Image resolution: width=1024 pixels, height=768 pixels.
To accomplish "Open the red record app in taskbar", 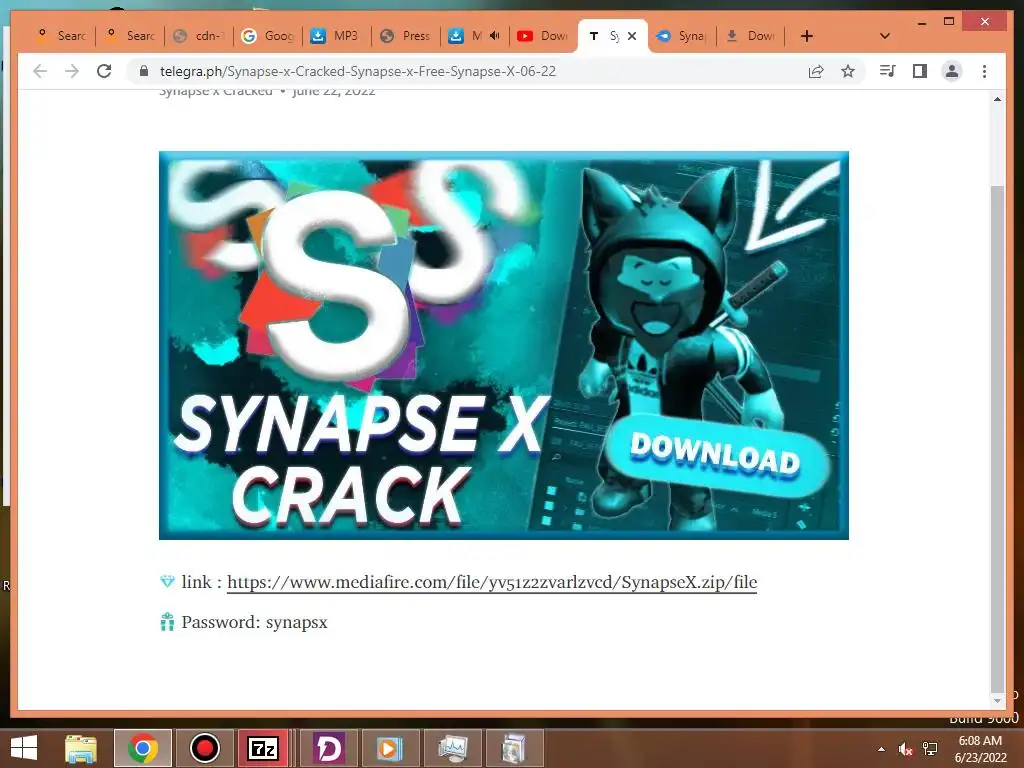I will (x=204, y=748).
